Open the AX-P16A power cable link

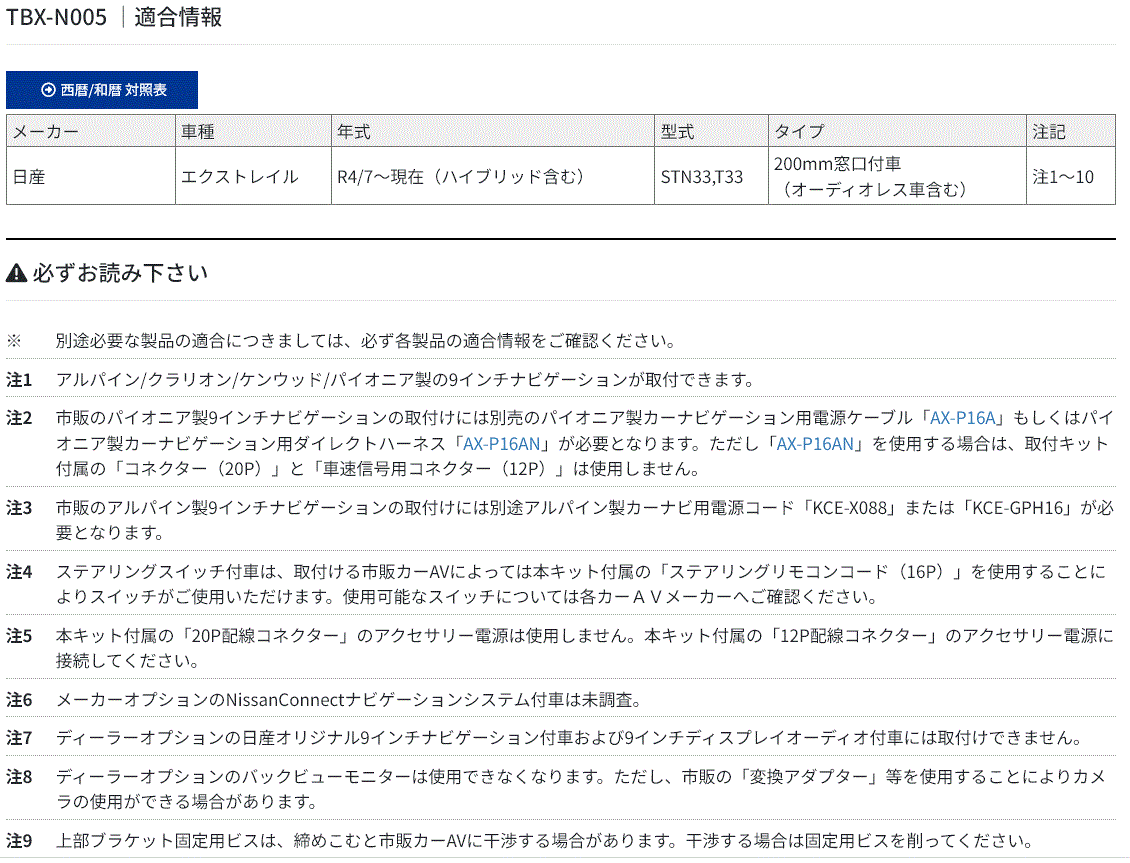click(x=966, y=418)
